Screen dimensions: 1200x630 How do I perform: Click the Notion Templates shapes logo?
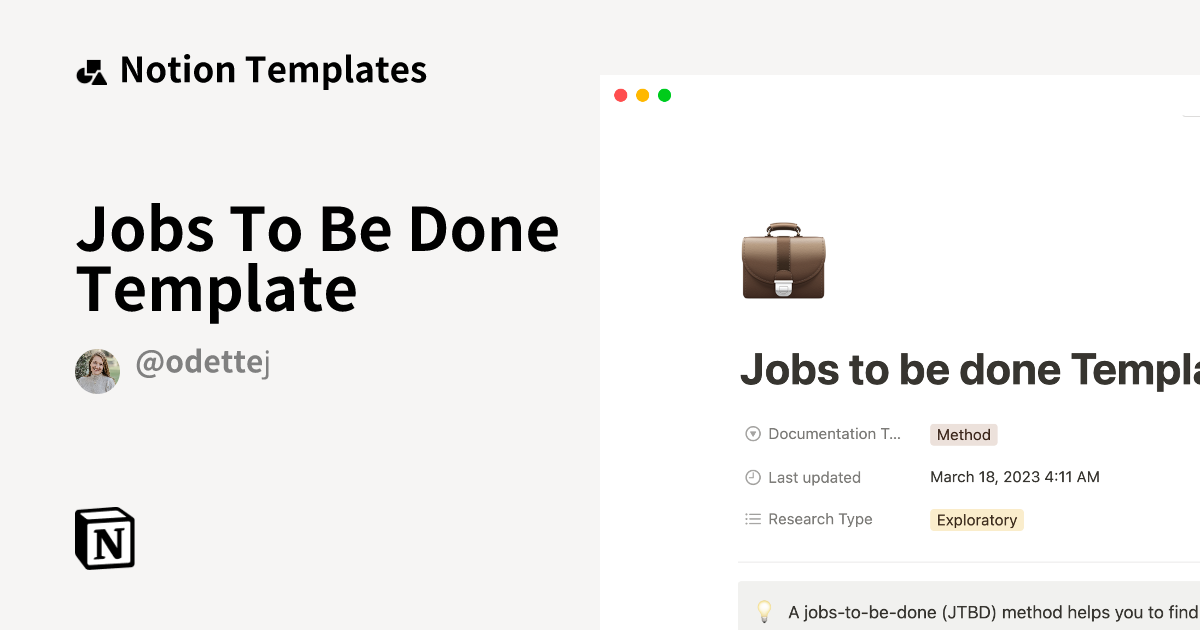(91, 69)
